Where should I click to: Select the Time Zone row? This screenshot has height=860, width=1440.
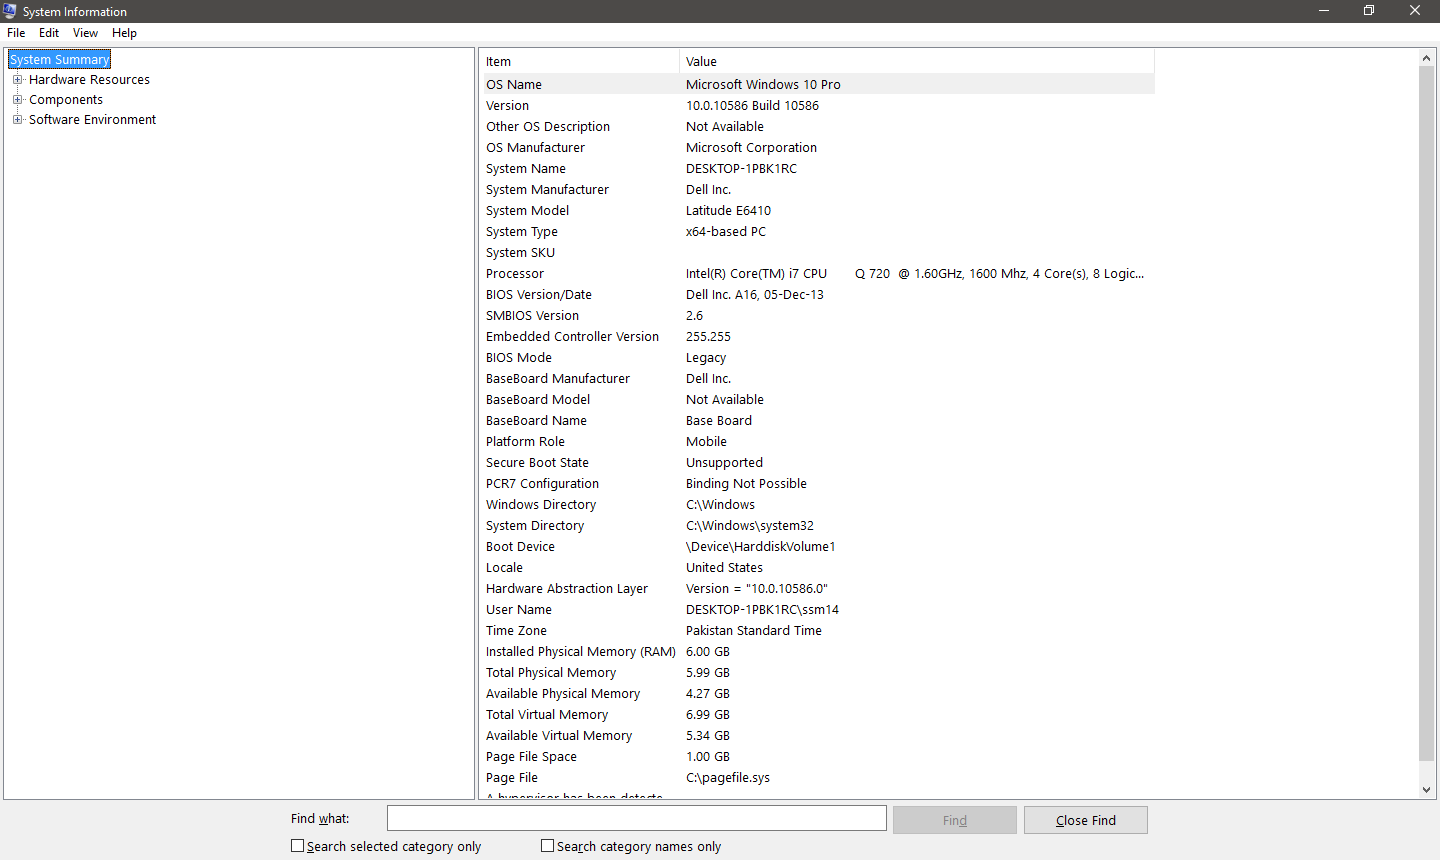pos(817,630)
